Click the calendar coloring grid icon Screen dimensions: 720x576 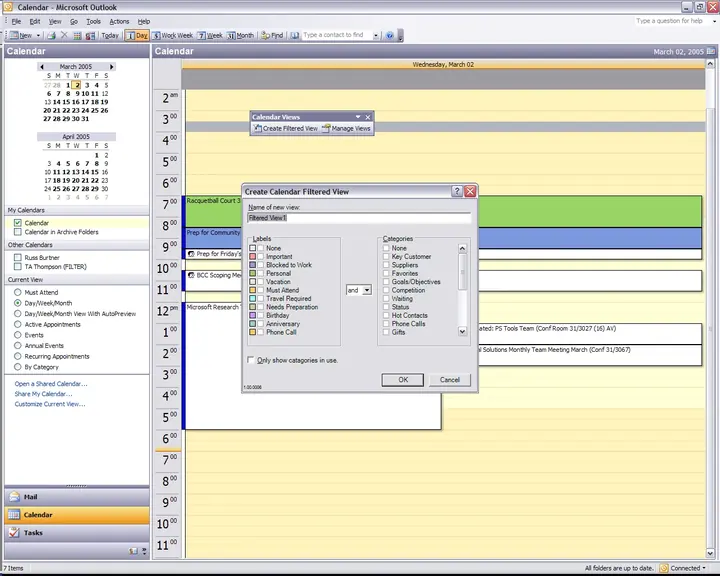pyautogui.click(x=77, y=35)
